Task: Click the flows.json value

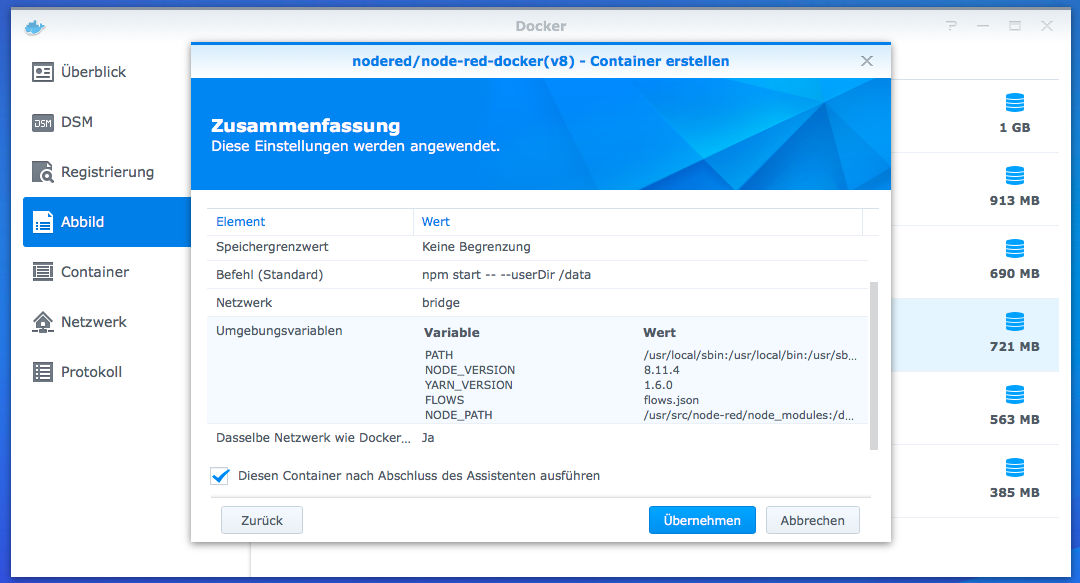Action: tap(671, 400)
